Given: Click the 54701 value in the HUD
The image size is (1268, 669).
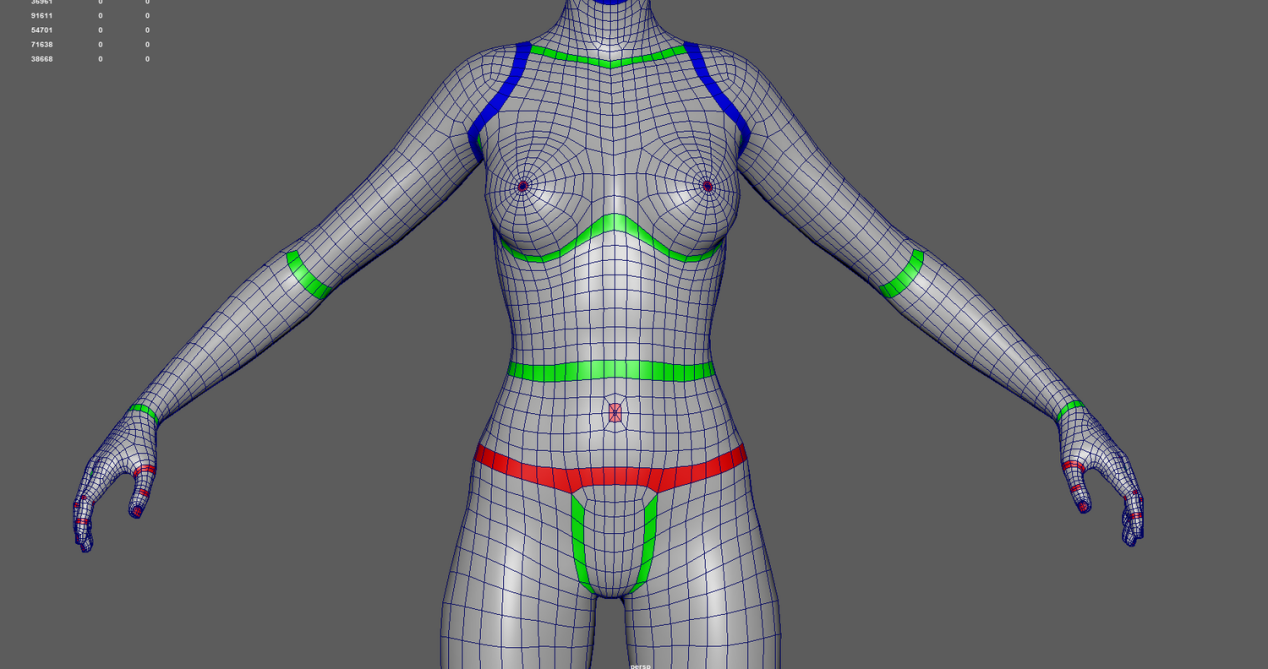Looking at the screenshot, I should coord(42,30).
